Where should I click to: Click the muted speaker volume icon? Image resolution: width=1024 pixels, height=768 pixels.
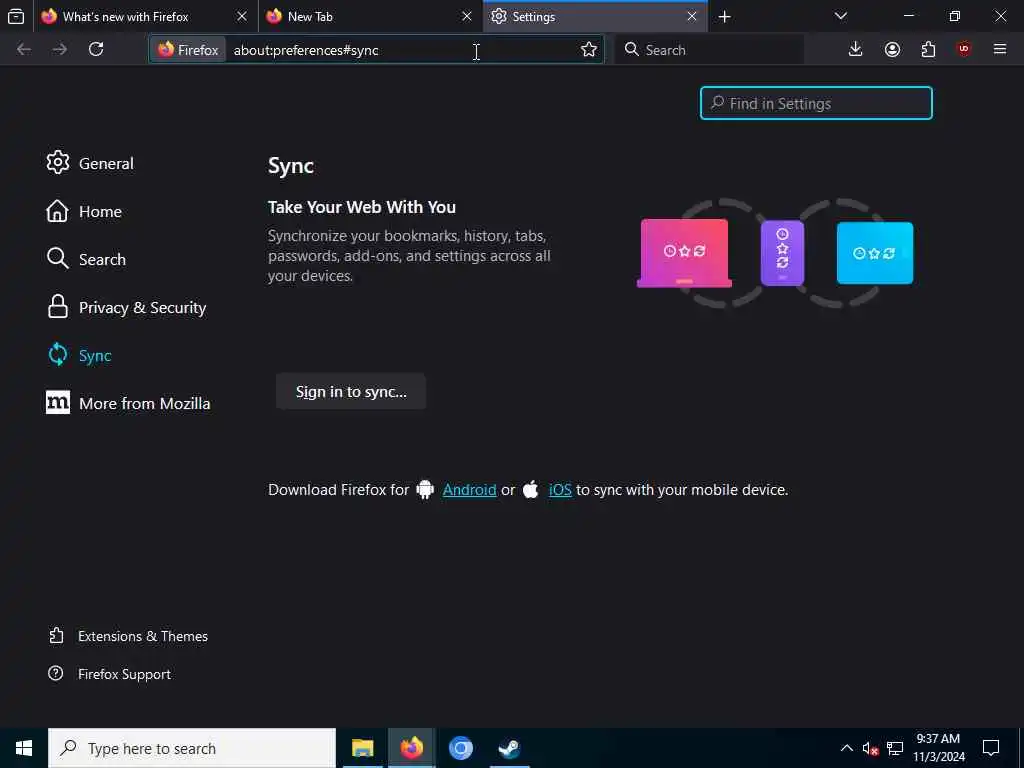(870, 748)
